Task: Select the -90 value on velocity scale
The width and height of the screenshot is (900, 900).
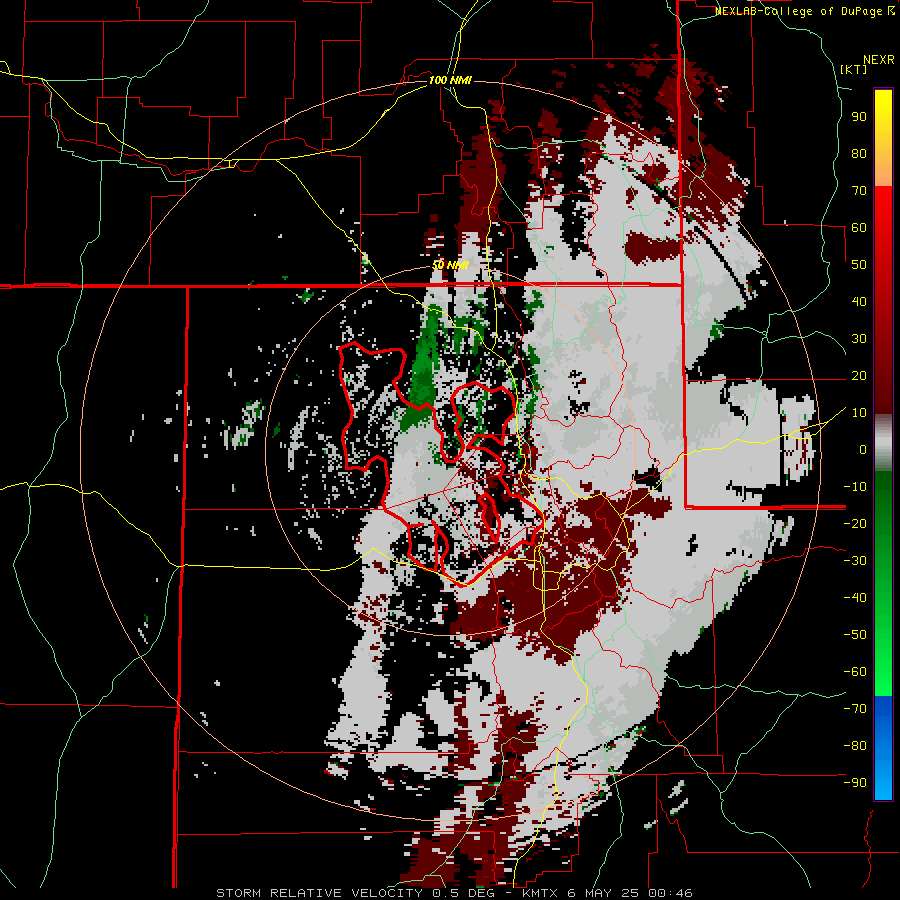Action: point(855,783)
